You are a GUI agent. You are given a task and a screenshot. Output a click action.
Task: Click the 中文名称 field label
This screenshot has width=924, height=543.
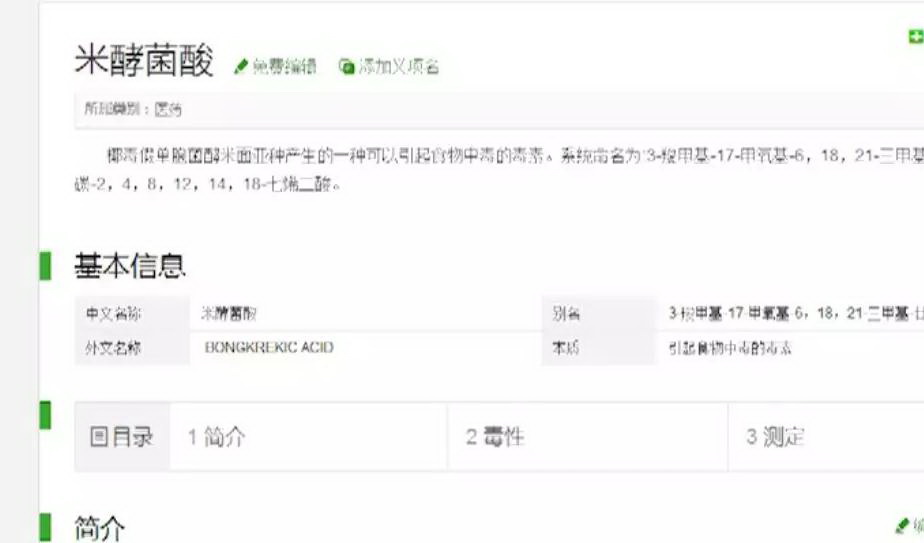[113, 314]
